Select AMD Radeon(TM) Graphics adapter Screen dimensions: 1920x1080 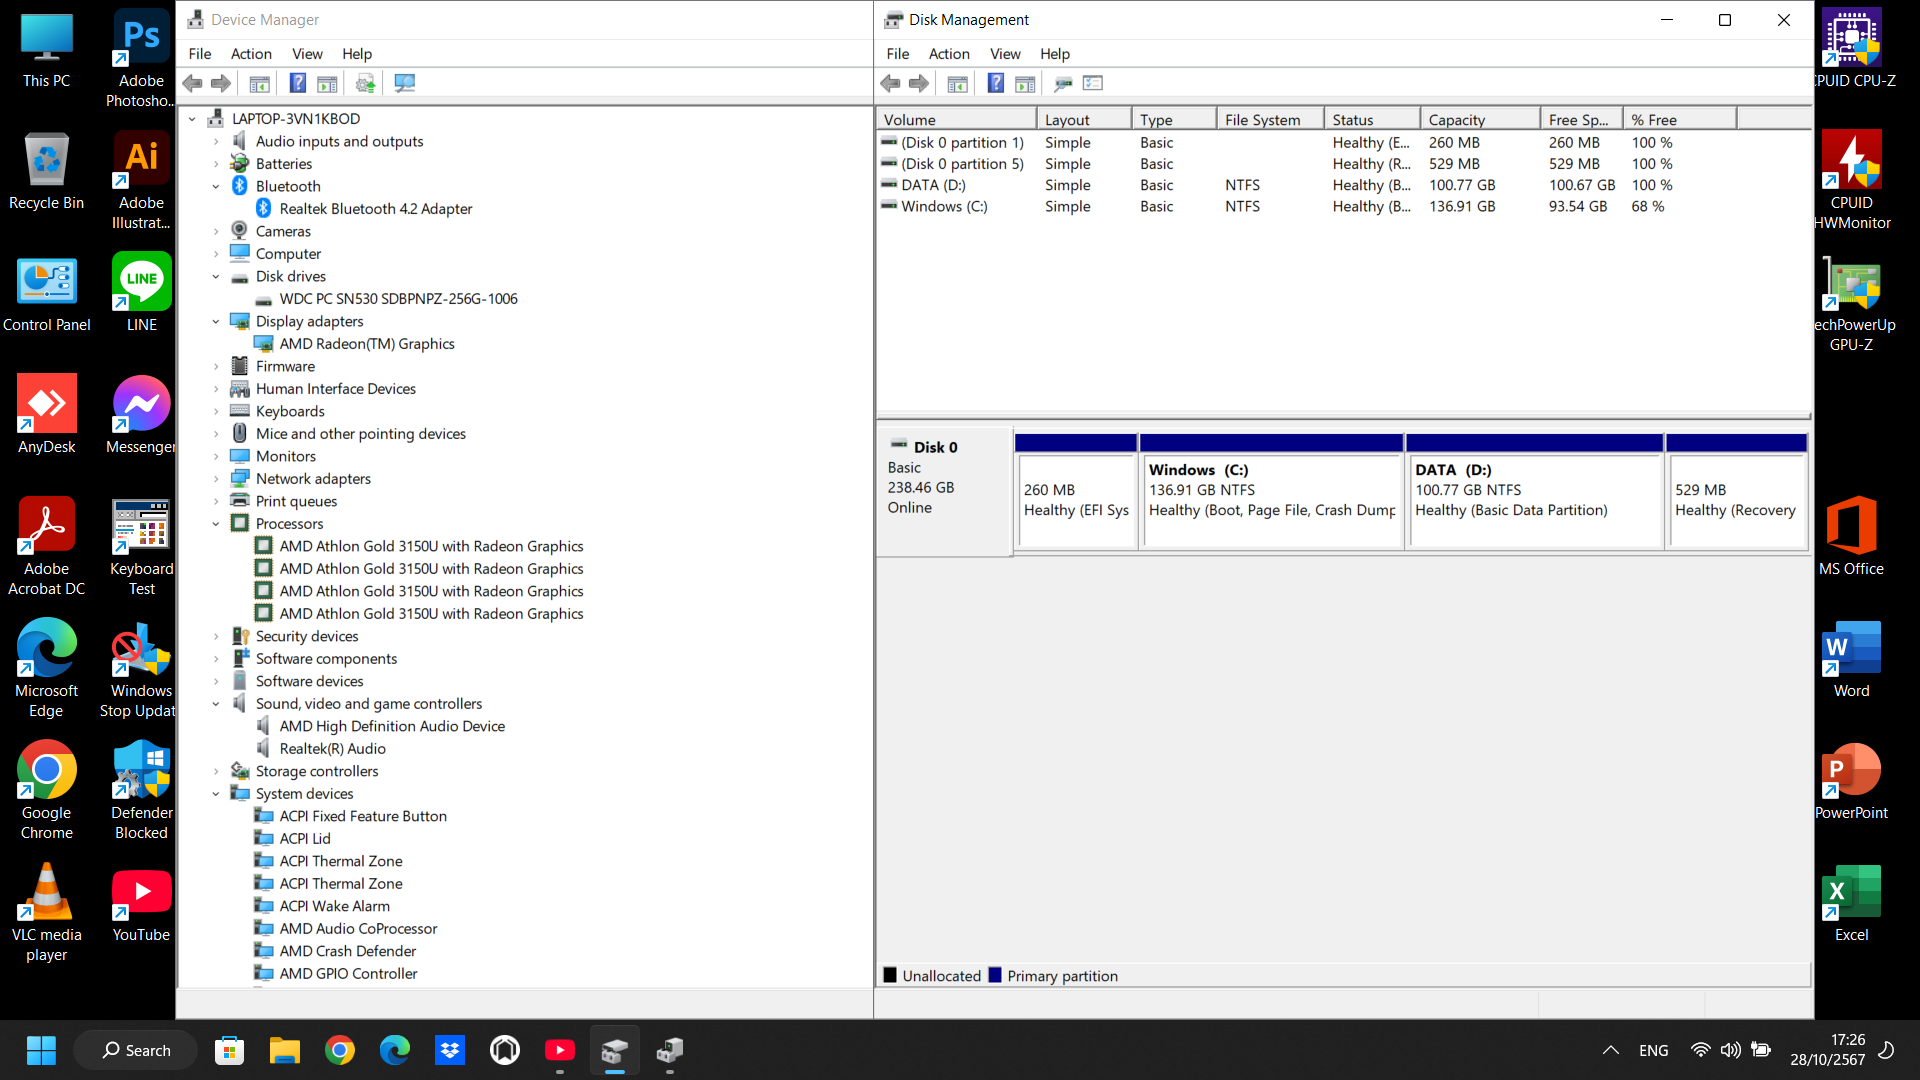coord(366,344)
